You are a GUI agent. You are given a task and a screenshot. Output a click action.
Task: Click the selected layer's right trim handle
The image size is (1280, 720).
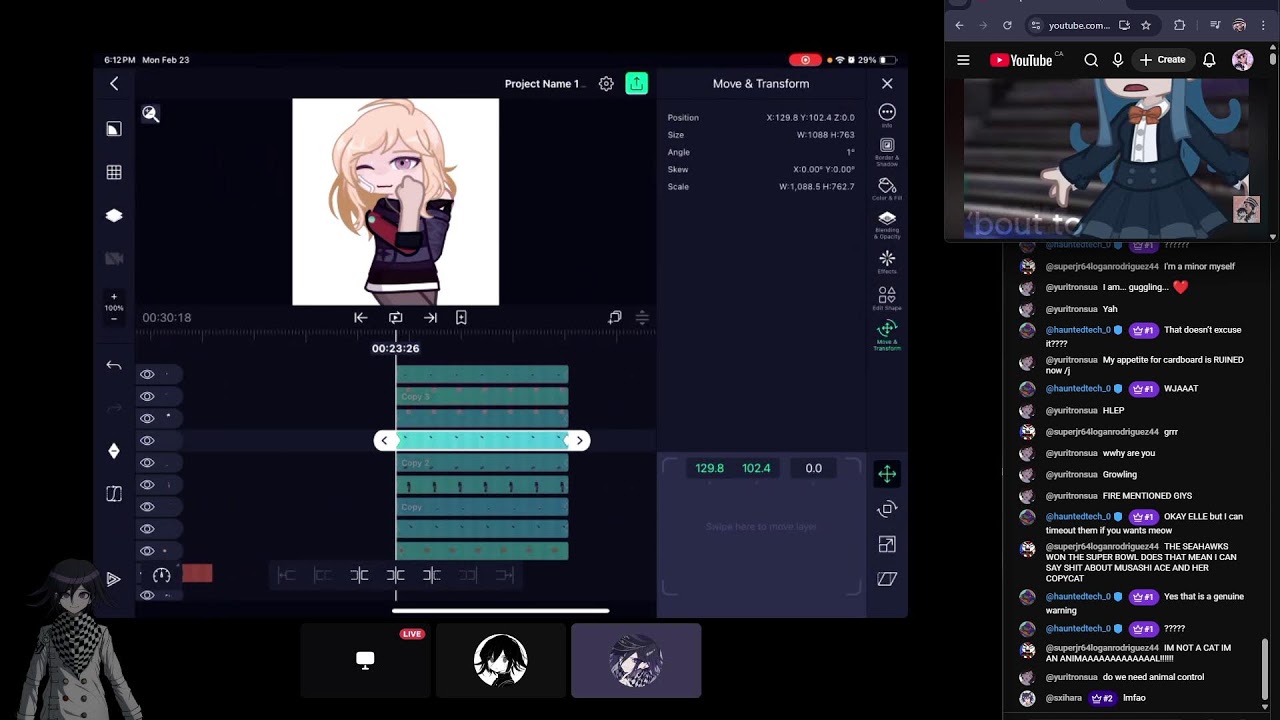(x=579, y=441)
